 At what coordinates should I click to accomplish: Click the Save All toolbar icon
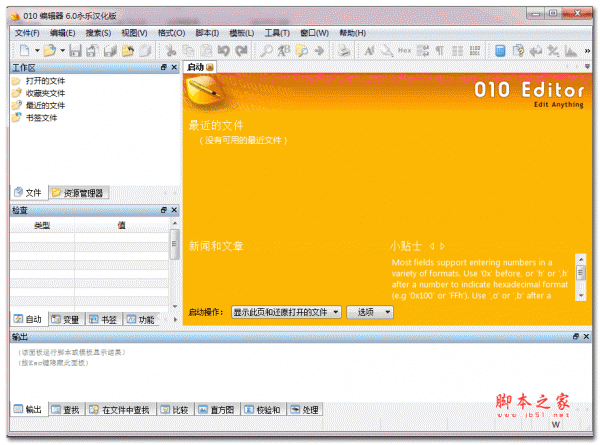coord(110,51)
